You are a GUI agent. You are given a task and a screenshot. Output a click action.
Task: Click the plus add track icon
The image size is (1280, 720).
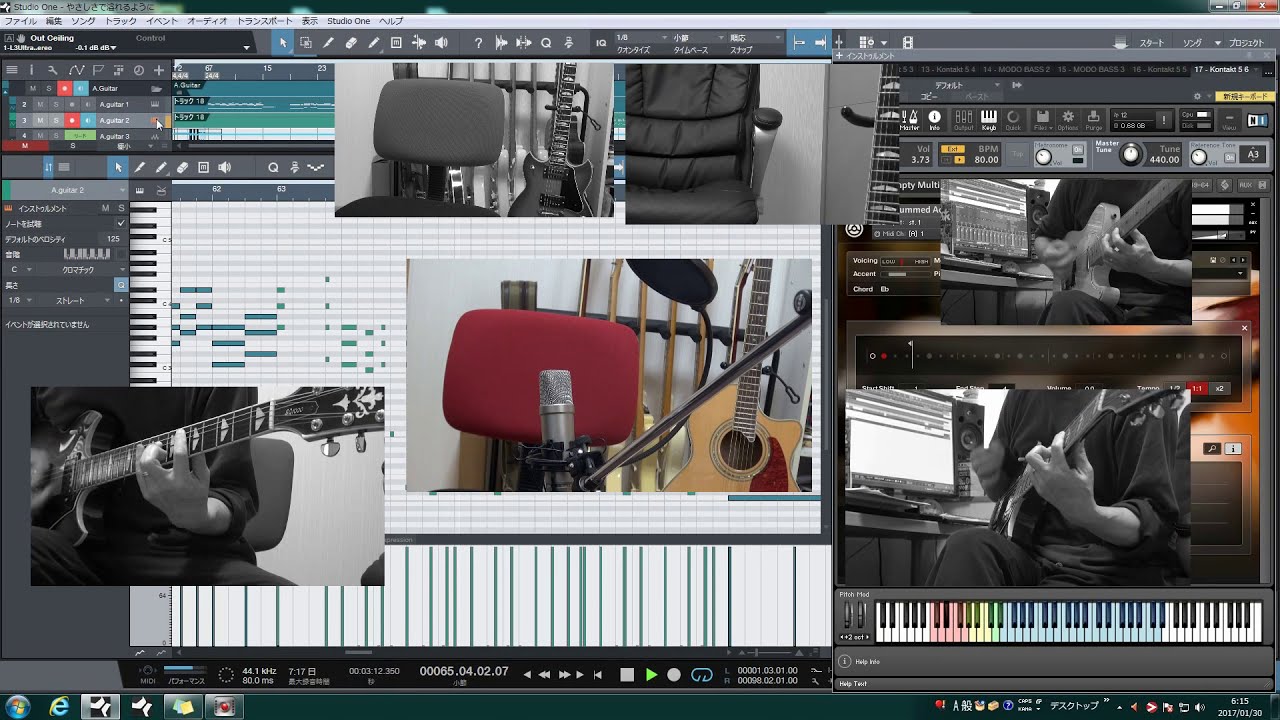[158, 70]
